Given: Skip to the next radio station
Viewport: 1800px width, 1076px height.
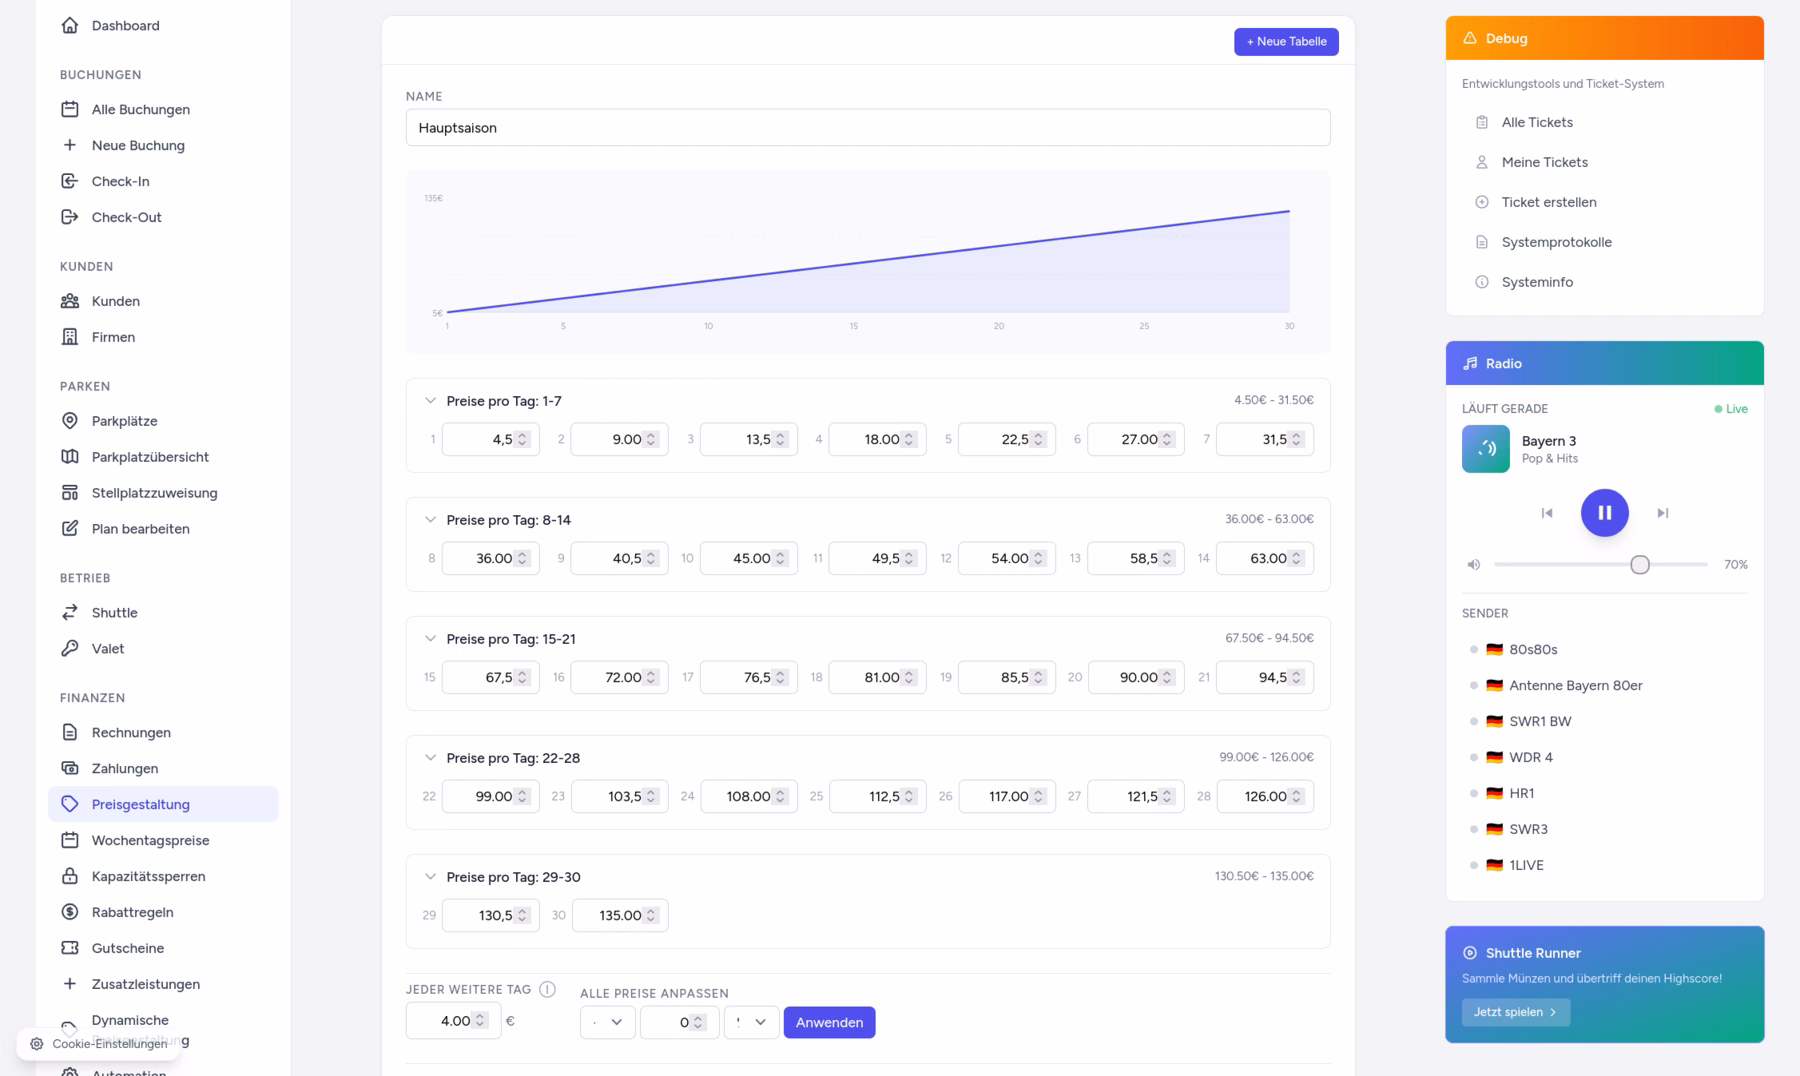Looking at the screenshot, I should coord(1662,514).
